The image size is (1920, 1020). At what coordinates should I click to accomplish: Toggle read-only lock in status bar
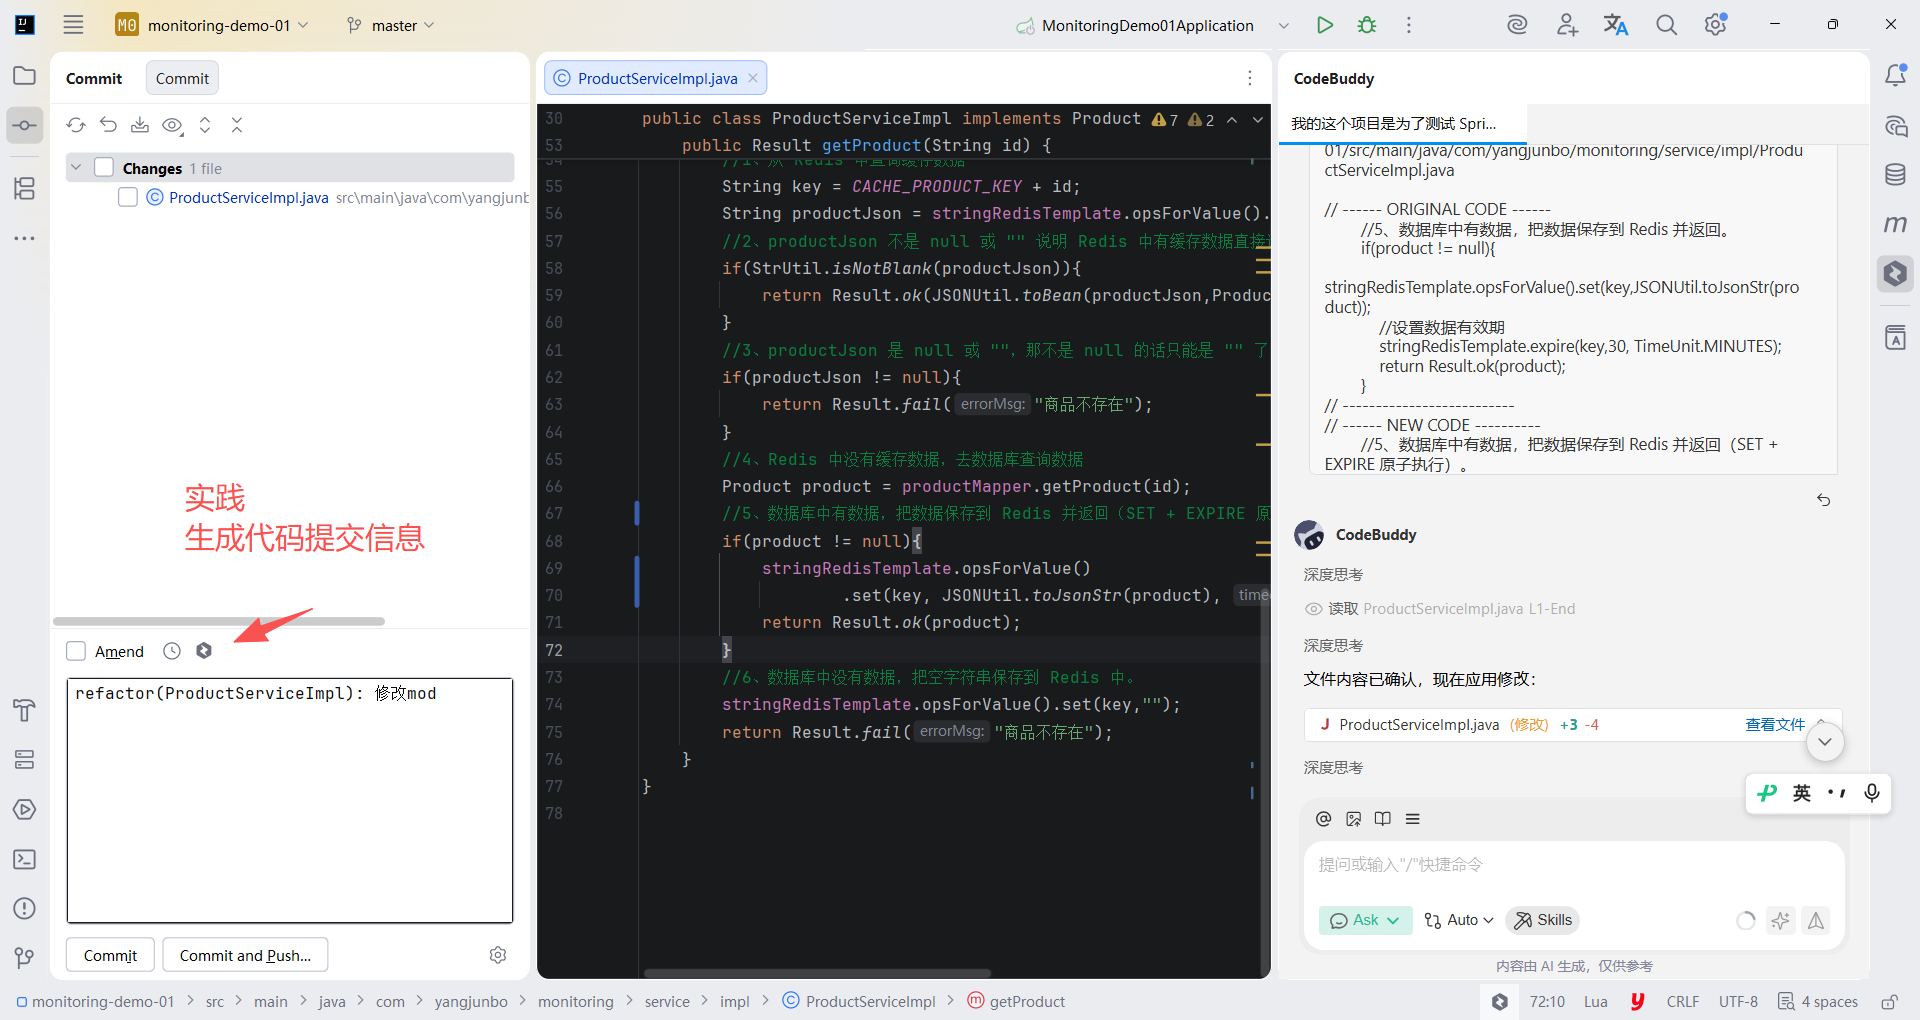(x=1890, y=1002)
